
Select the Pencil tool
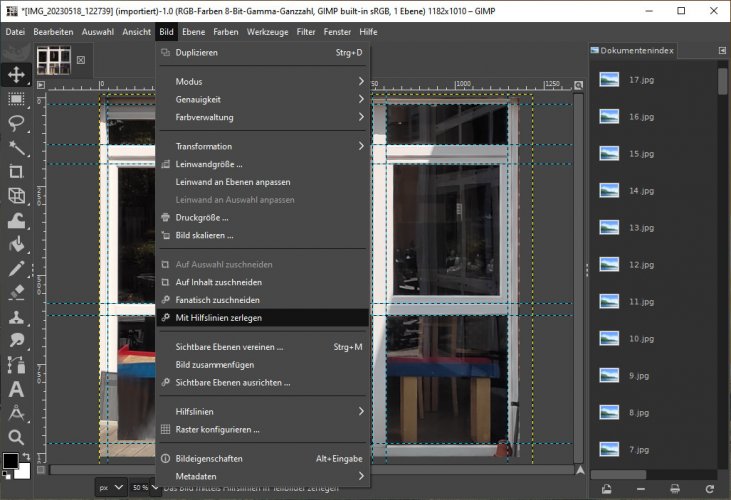coord(16,268)
